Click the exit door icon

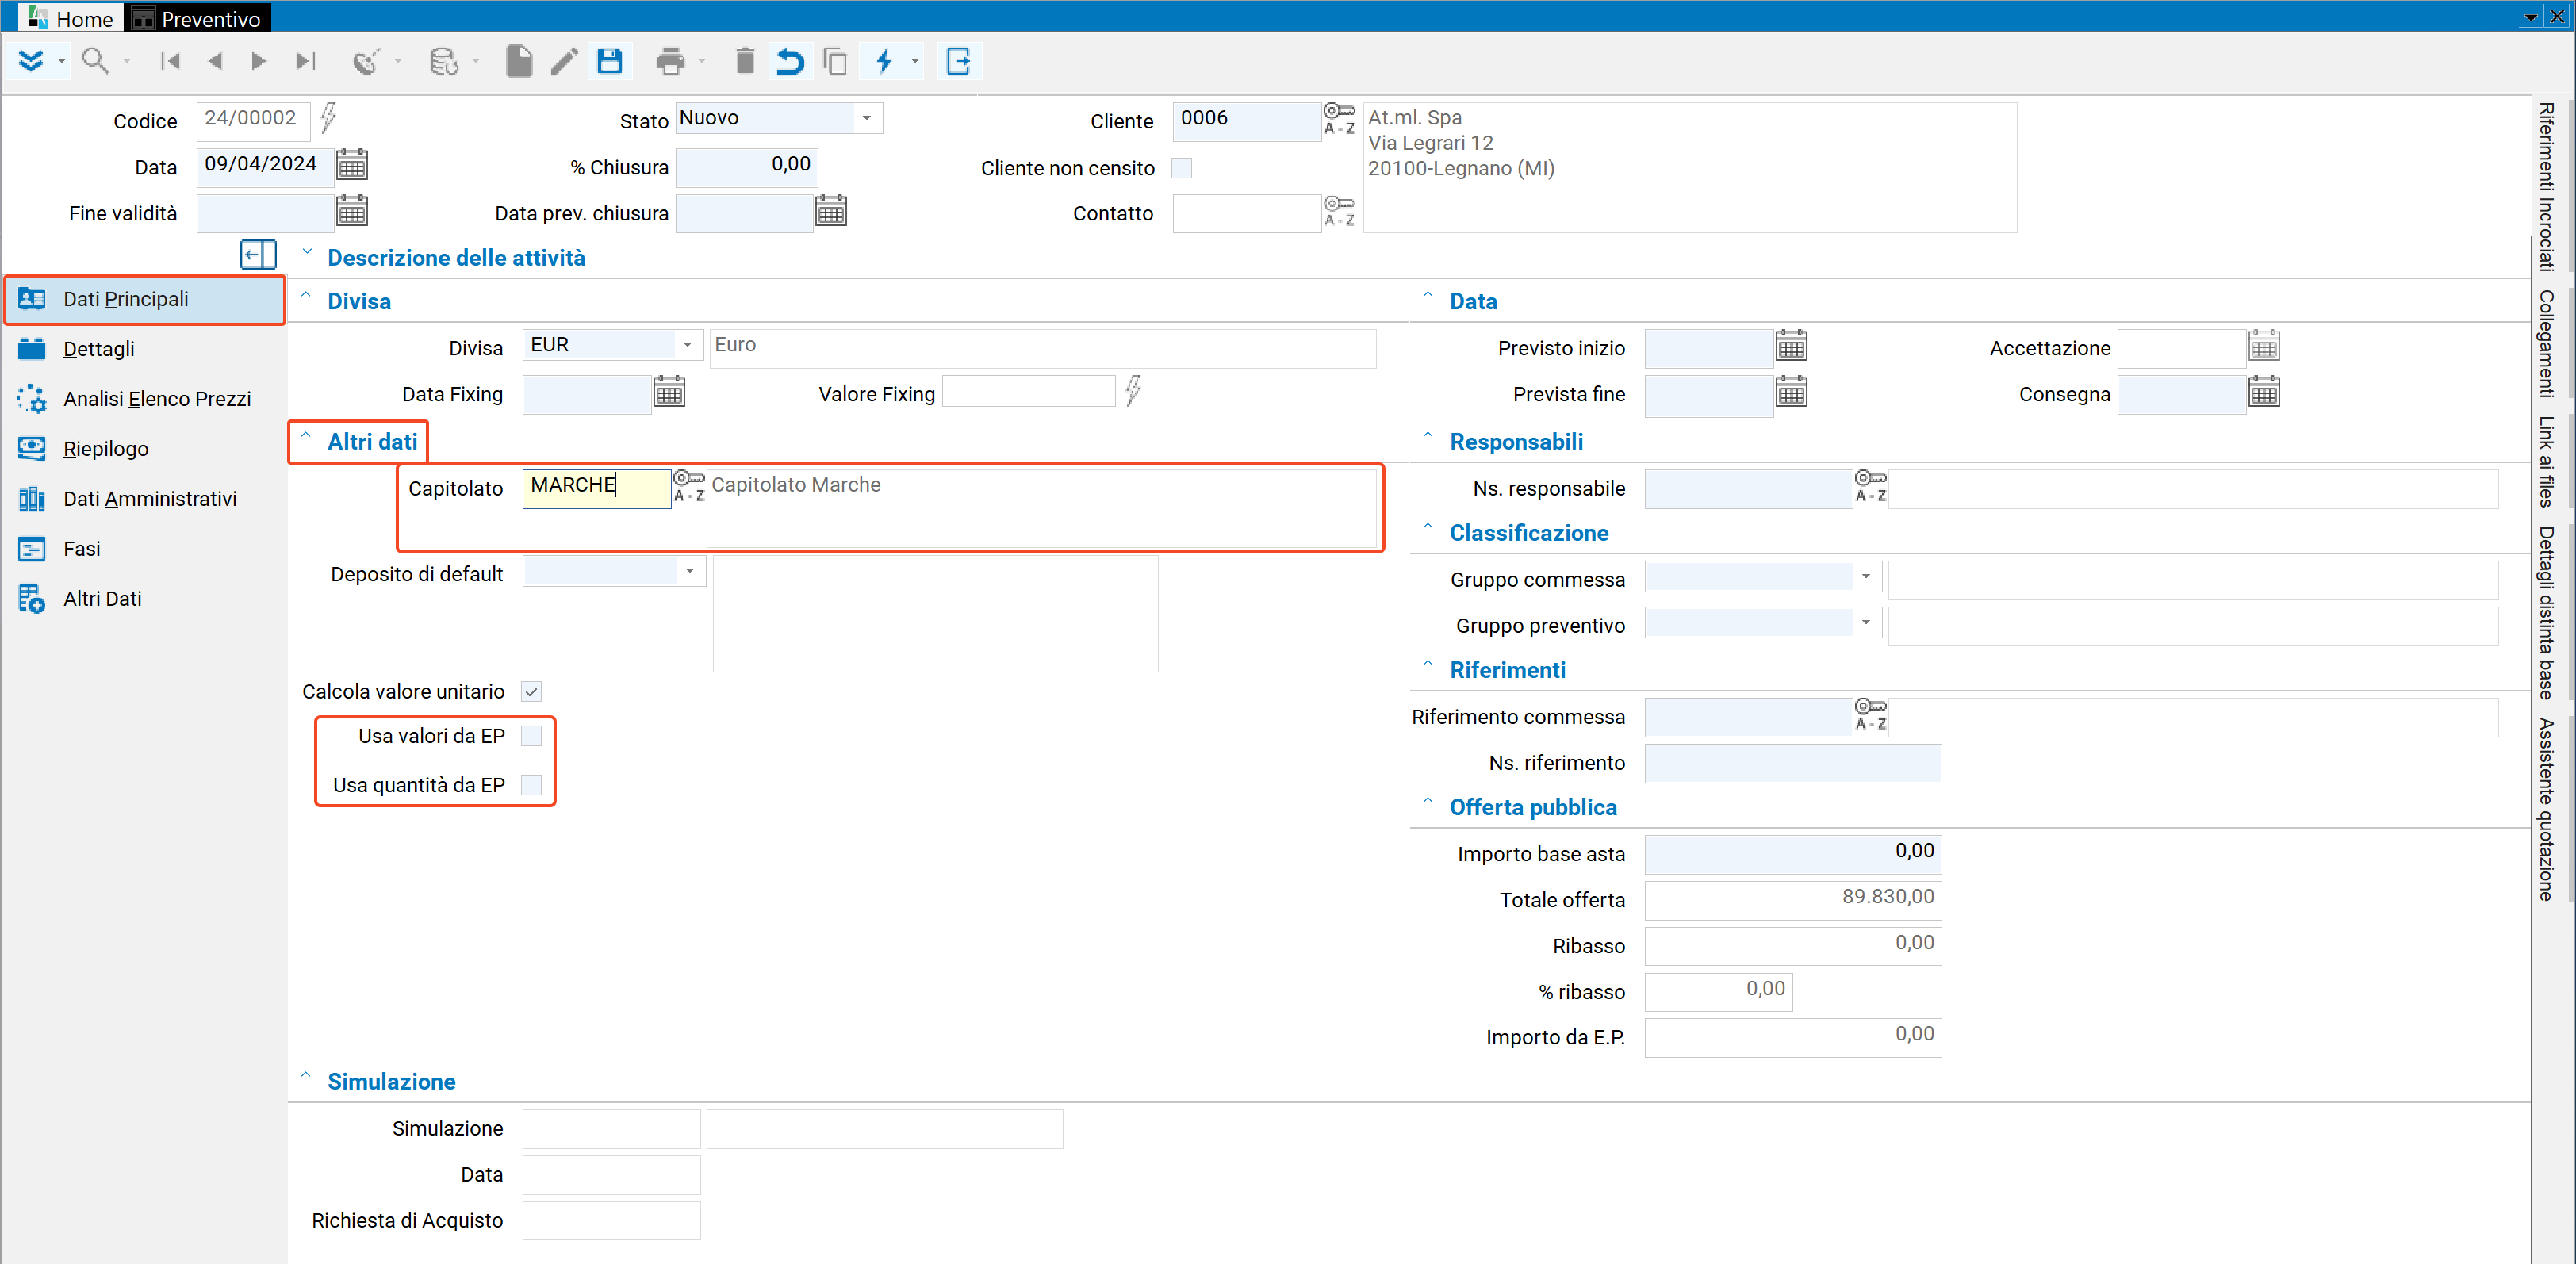(958, 61)
